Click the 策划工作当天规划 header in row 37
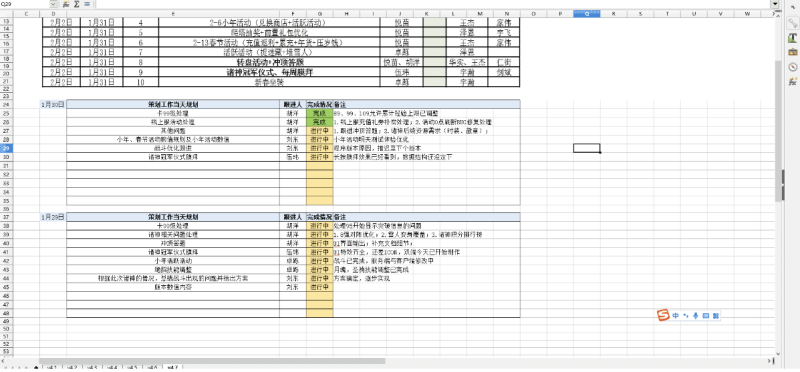Viewport: 800px width, 372px height. tap(173, 217)
